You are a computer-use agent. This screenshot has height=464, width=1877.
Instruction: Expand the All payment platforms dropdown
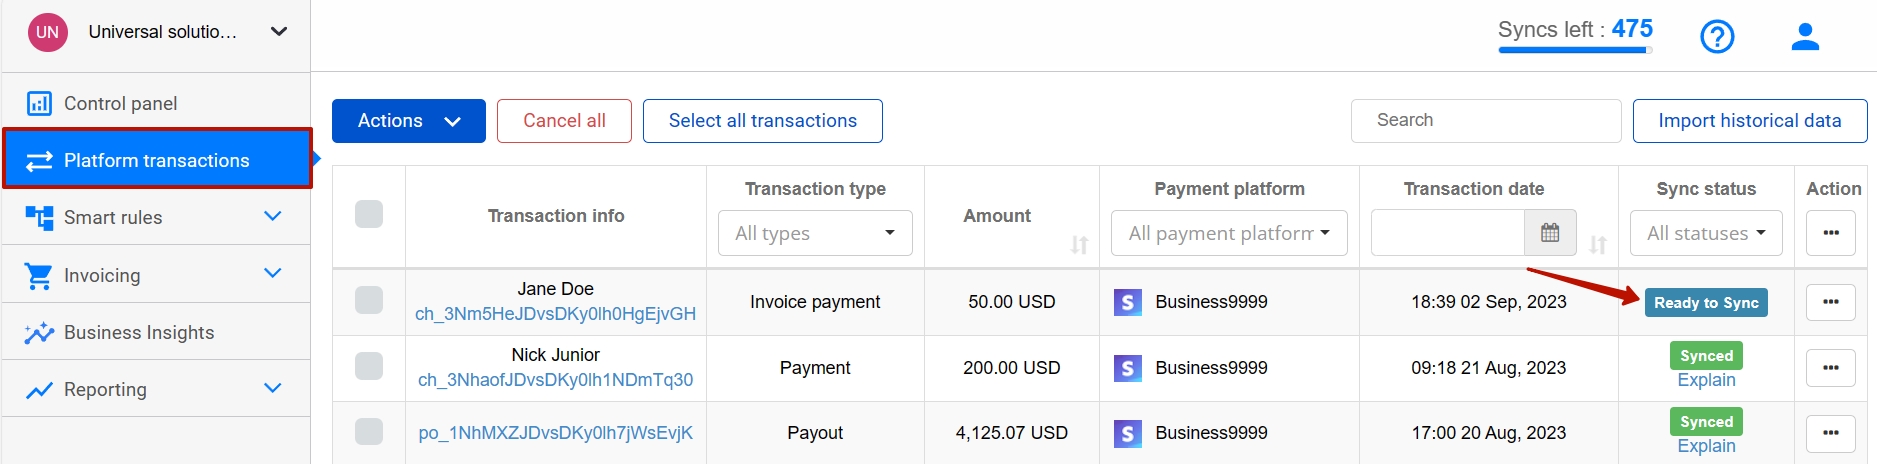coord(1229,233)
